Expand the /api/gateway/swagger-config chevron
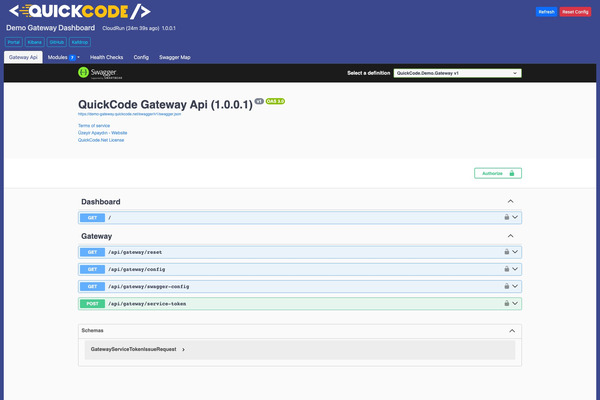 pos(515,286)
